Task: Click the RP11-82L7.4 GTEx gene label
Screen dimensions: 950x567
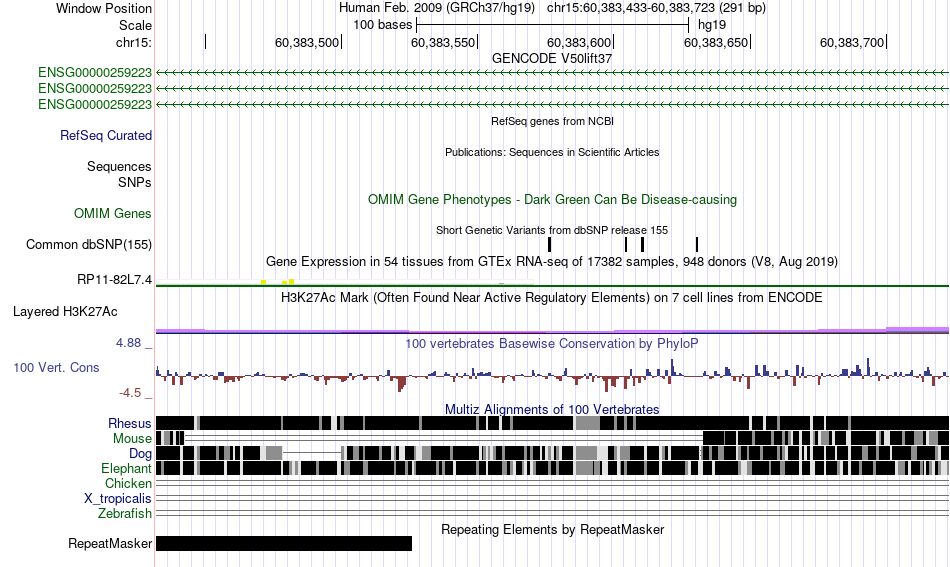Action: (115, 280)
